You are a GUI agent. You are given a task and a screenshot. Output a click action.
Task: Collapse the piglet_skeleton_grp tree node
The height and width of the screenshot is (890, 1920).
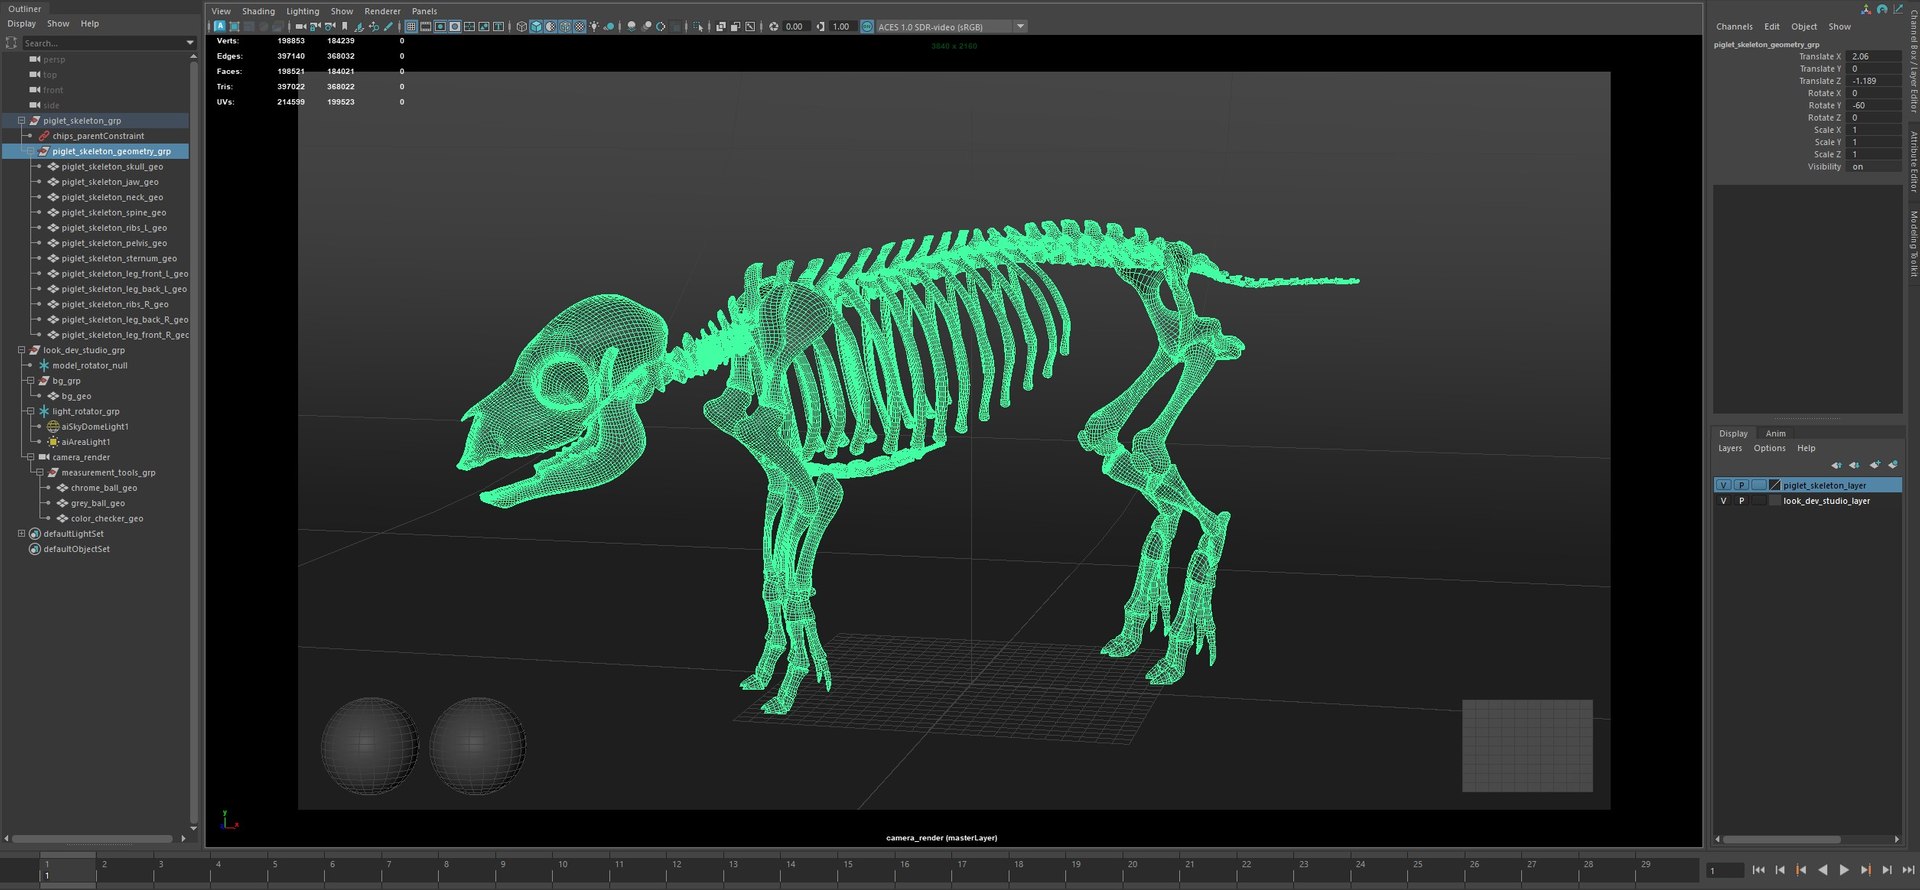tap(21, 121)
